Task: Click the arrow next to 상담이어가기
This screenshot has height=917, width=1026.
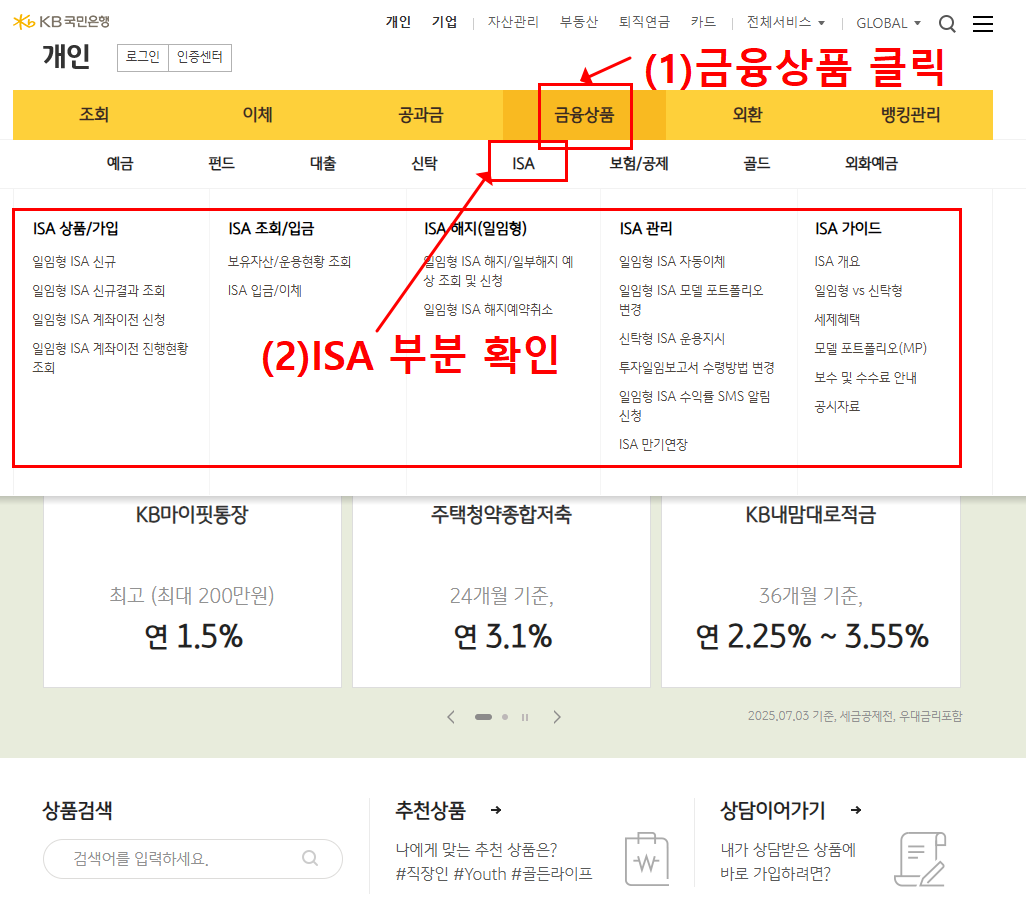Action: tap(856, 810)
